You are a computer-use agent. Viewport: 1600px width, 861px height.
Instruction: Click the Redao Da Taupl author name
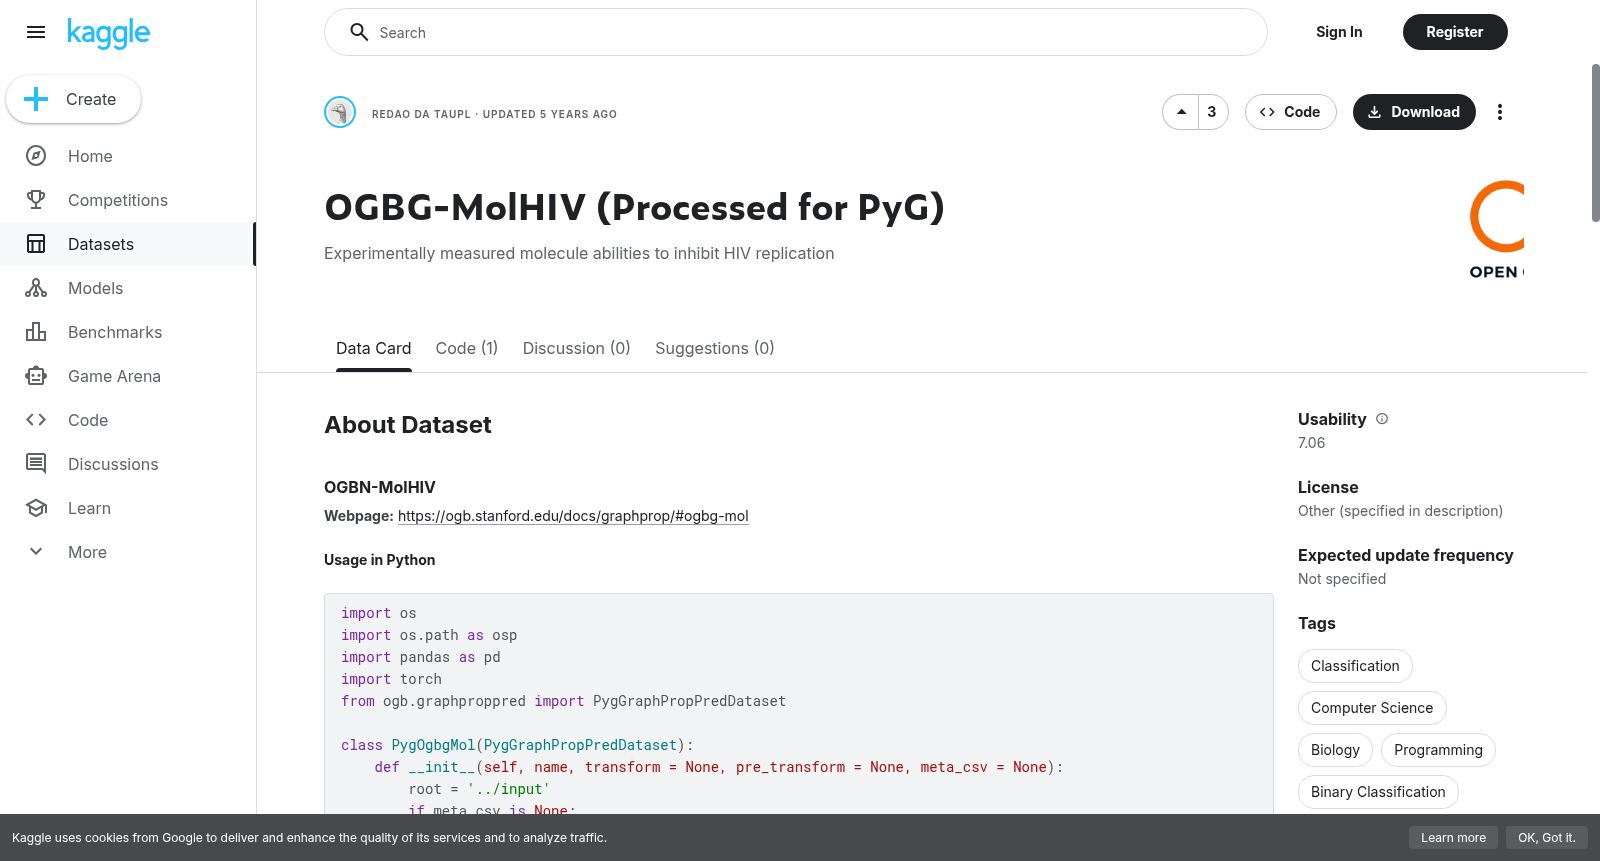point(421,114)
